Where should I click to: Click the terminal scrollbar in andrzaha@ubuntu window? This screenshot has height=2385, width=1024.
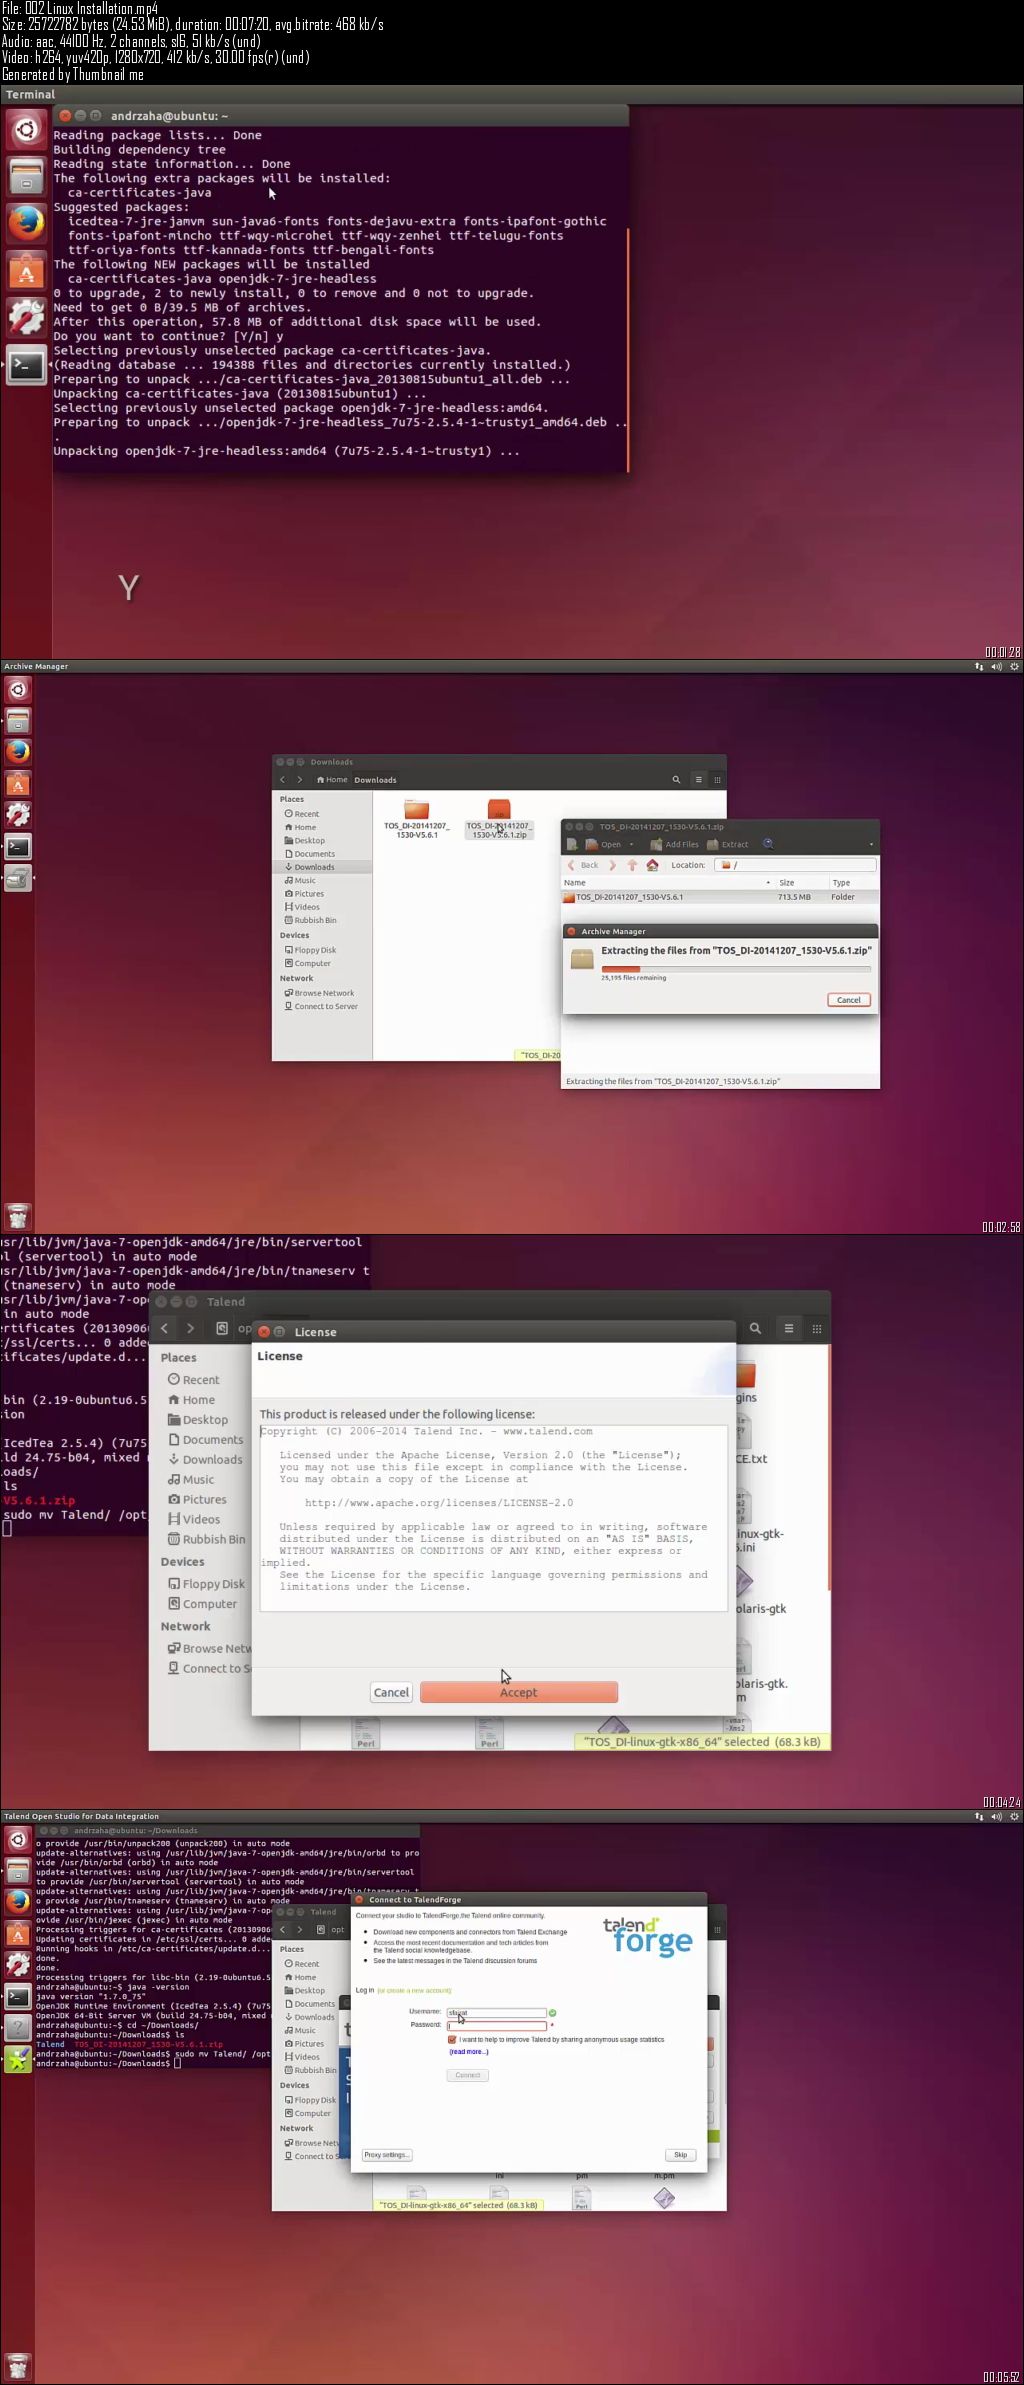pyautogui.click(x=627, y=349)
